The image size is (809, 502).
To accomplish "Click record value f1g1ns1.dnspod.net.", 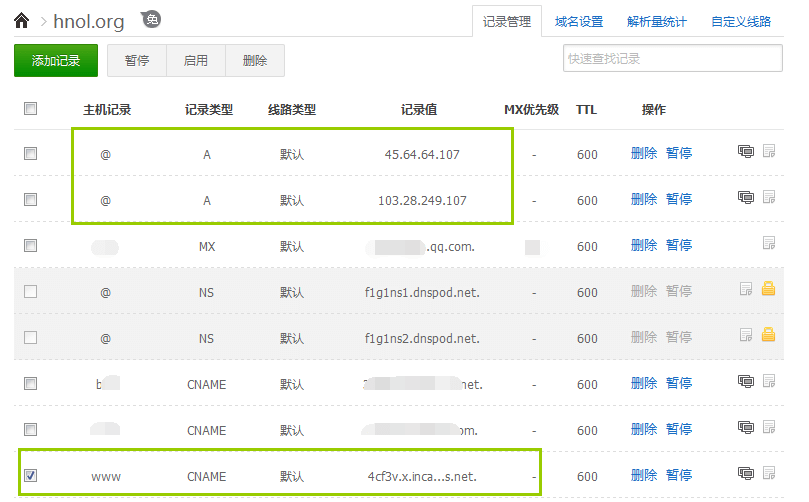I will (x=422, y=293).
